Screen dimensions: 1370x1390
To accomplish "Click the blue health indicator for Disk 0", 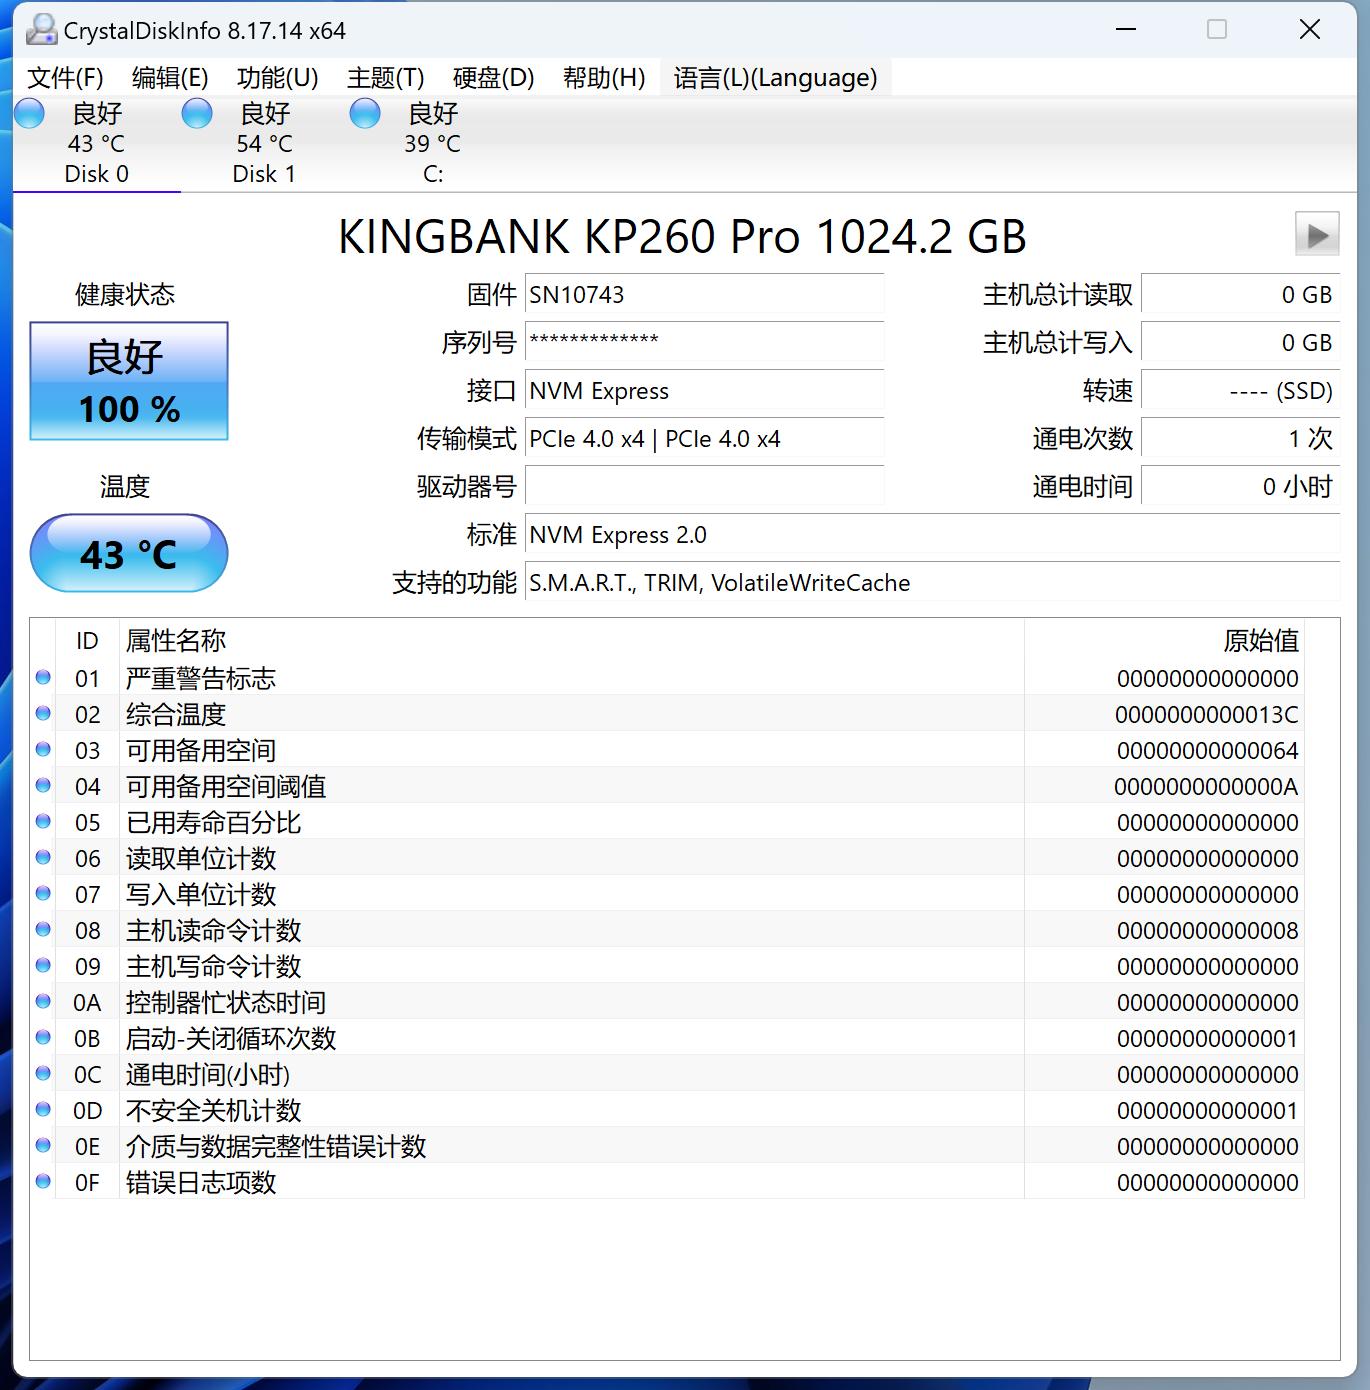I will pos(30,114).
